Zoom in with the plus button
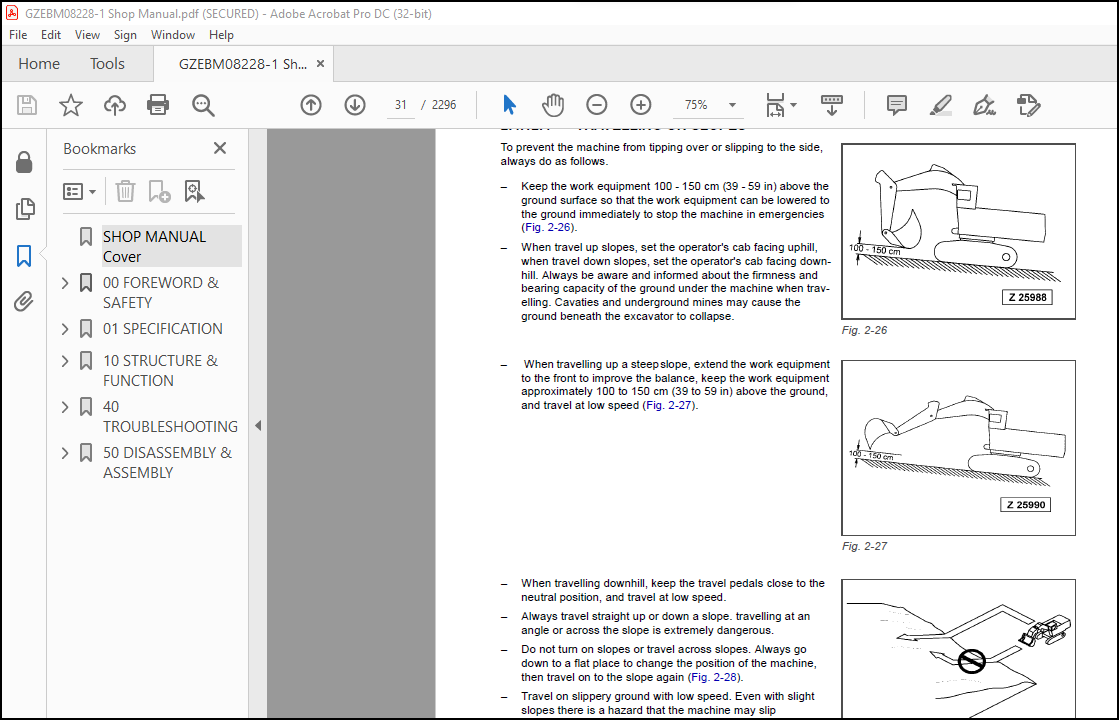Viewport: 1119px width, 720px height. [641, 105]
